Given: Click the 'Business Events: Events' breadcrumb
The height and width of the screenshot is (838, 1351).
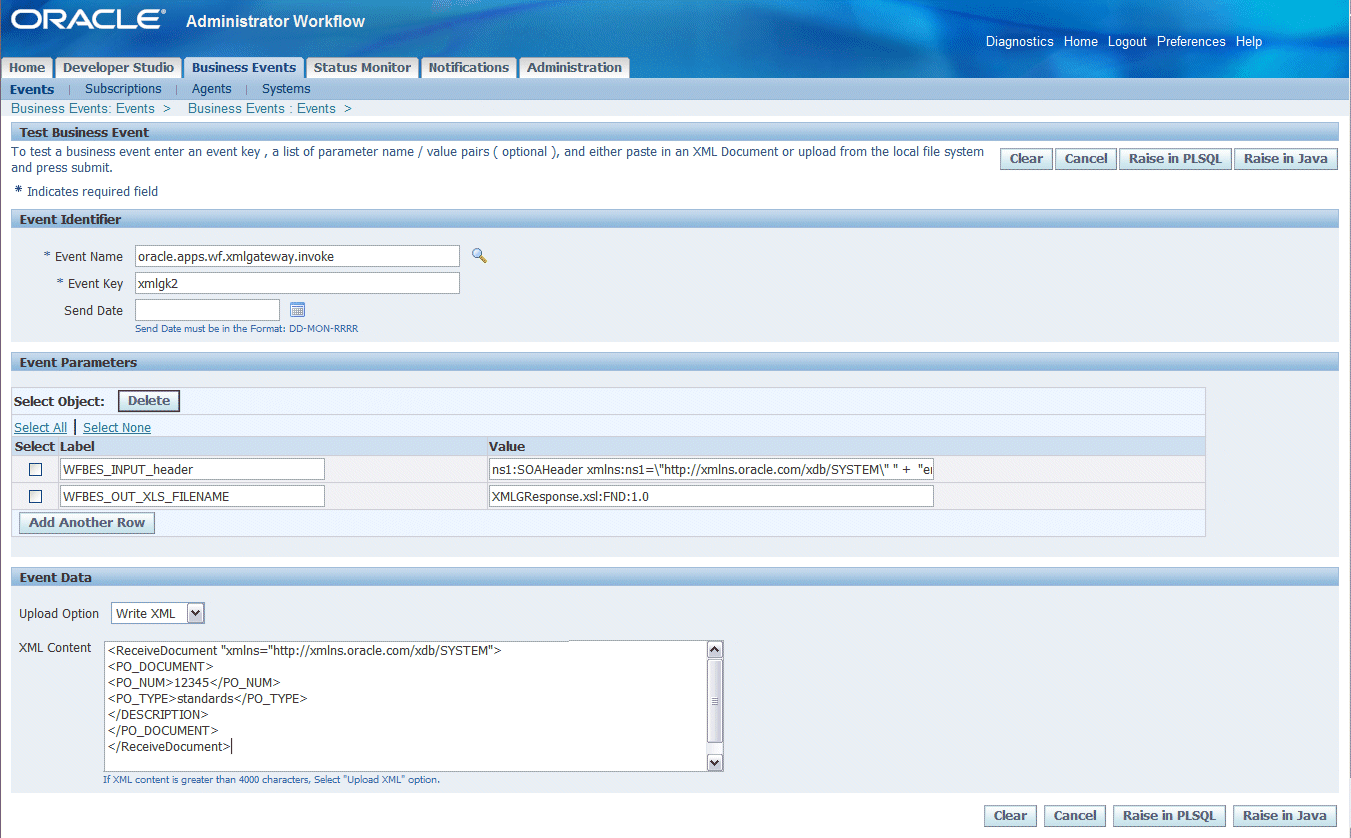Looking at the screenshot, I should click(83, 108).
